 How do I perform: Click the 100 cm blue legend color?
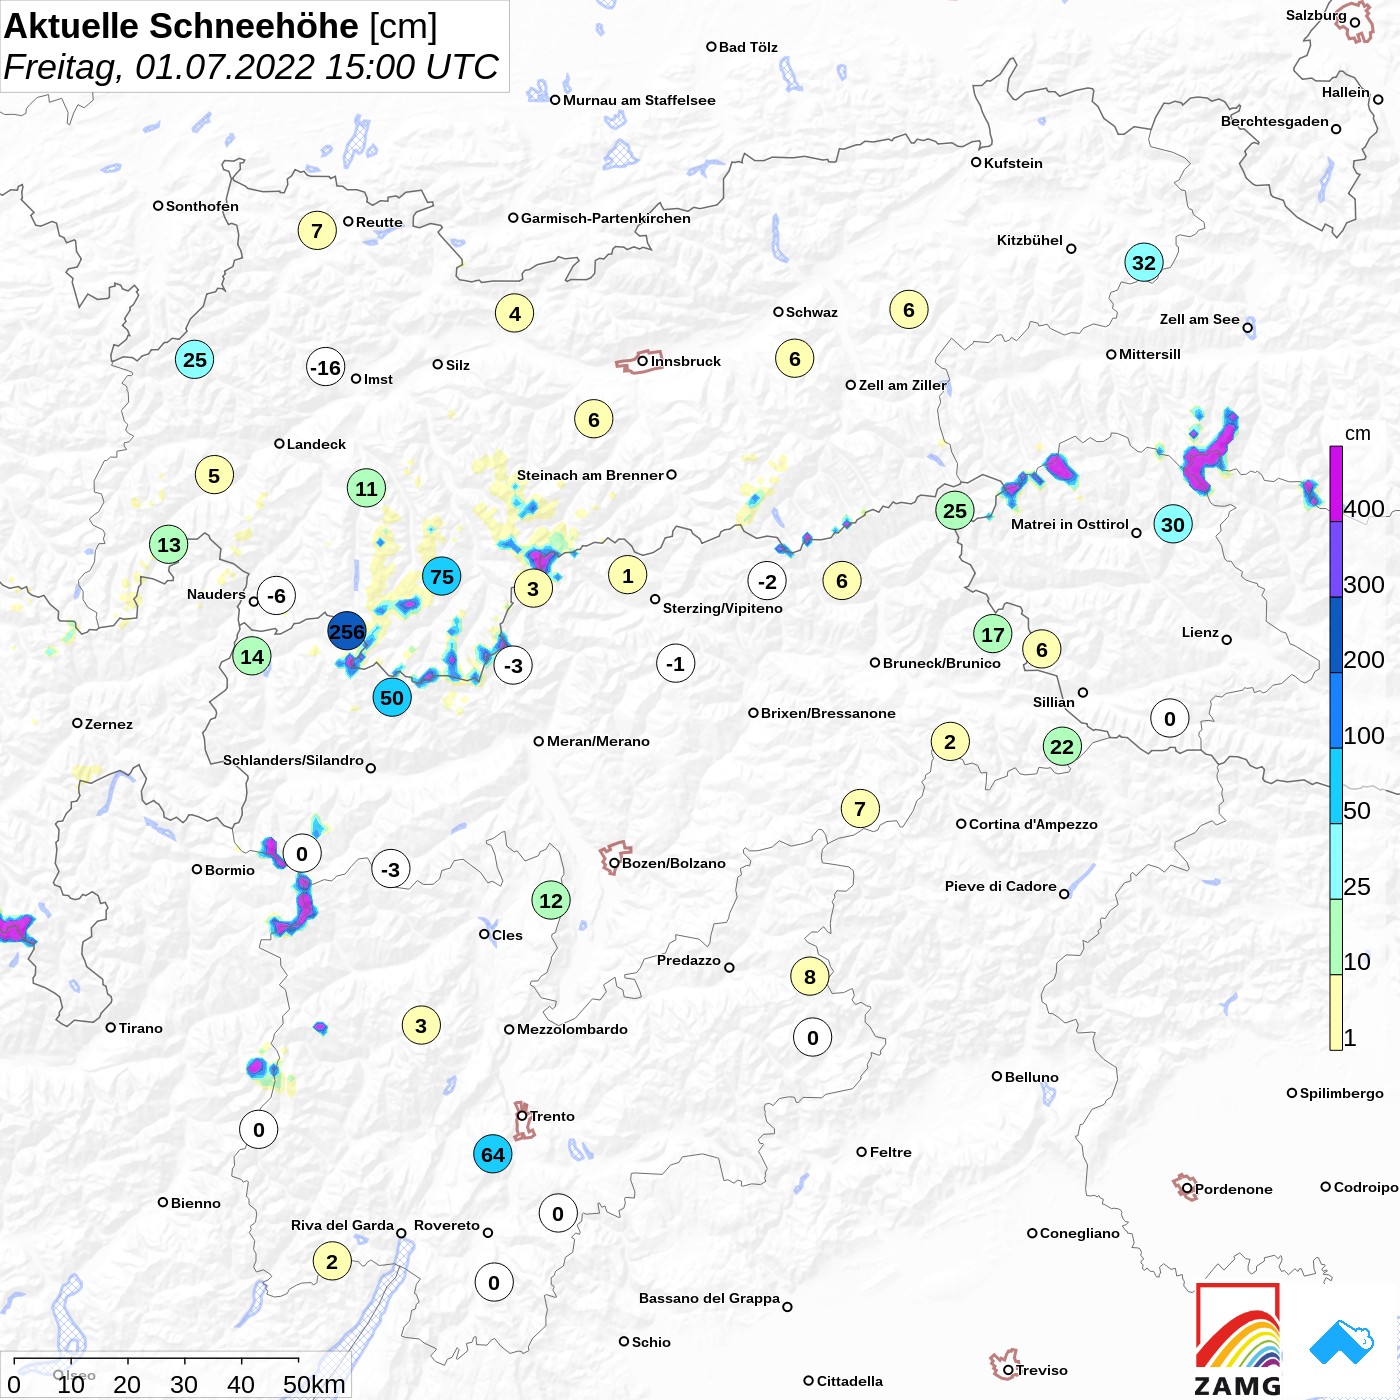pyautogui.click(x=1336, y=710)
